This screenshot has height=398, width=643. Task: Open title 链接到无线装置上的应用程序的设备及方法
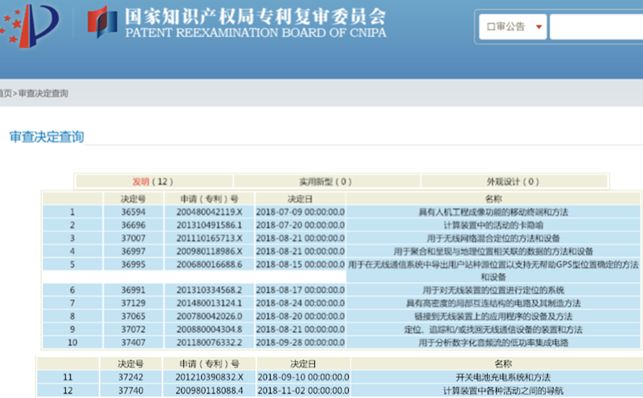click(x=493, y=316)
